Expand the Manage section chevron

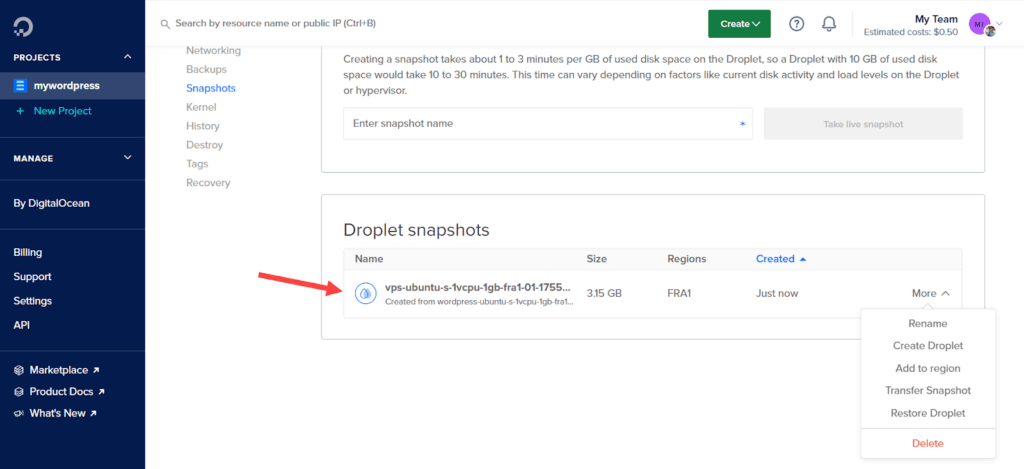point(128,158)
